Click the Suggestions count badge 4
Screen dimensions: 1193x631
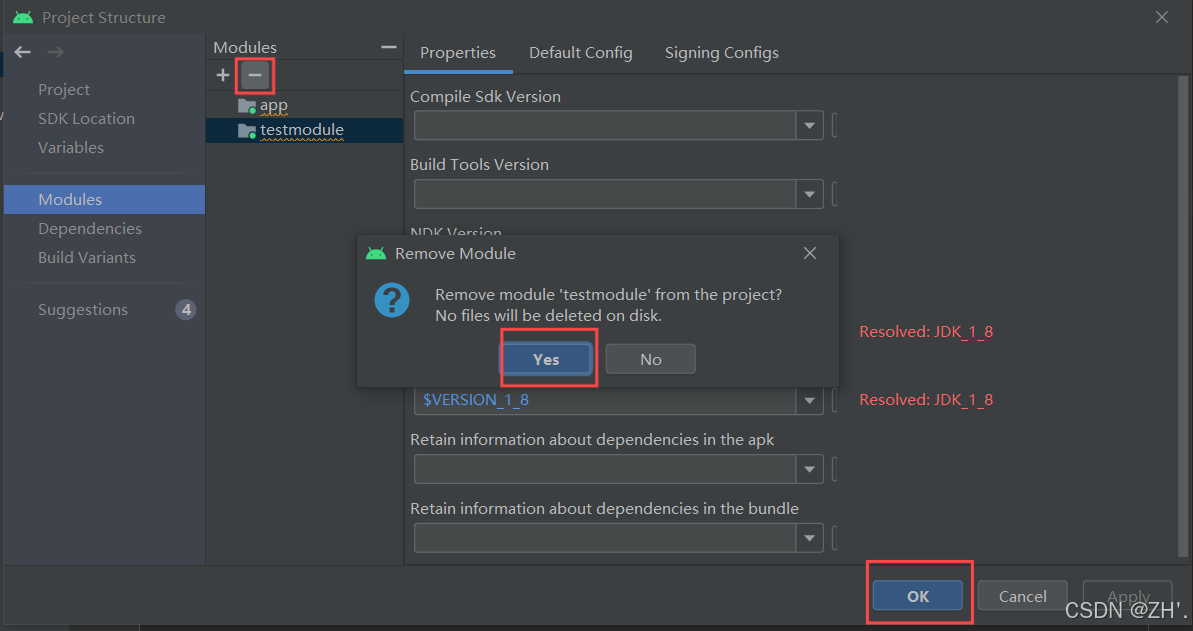pyautogui.click(x=186, y=310)
